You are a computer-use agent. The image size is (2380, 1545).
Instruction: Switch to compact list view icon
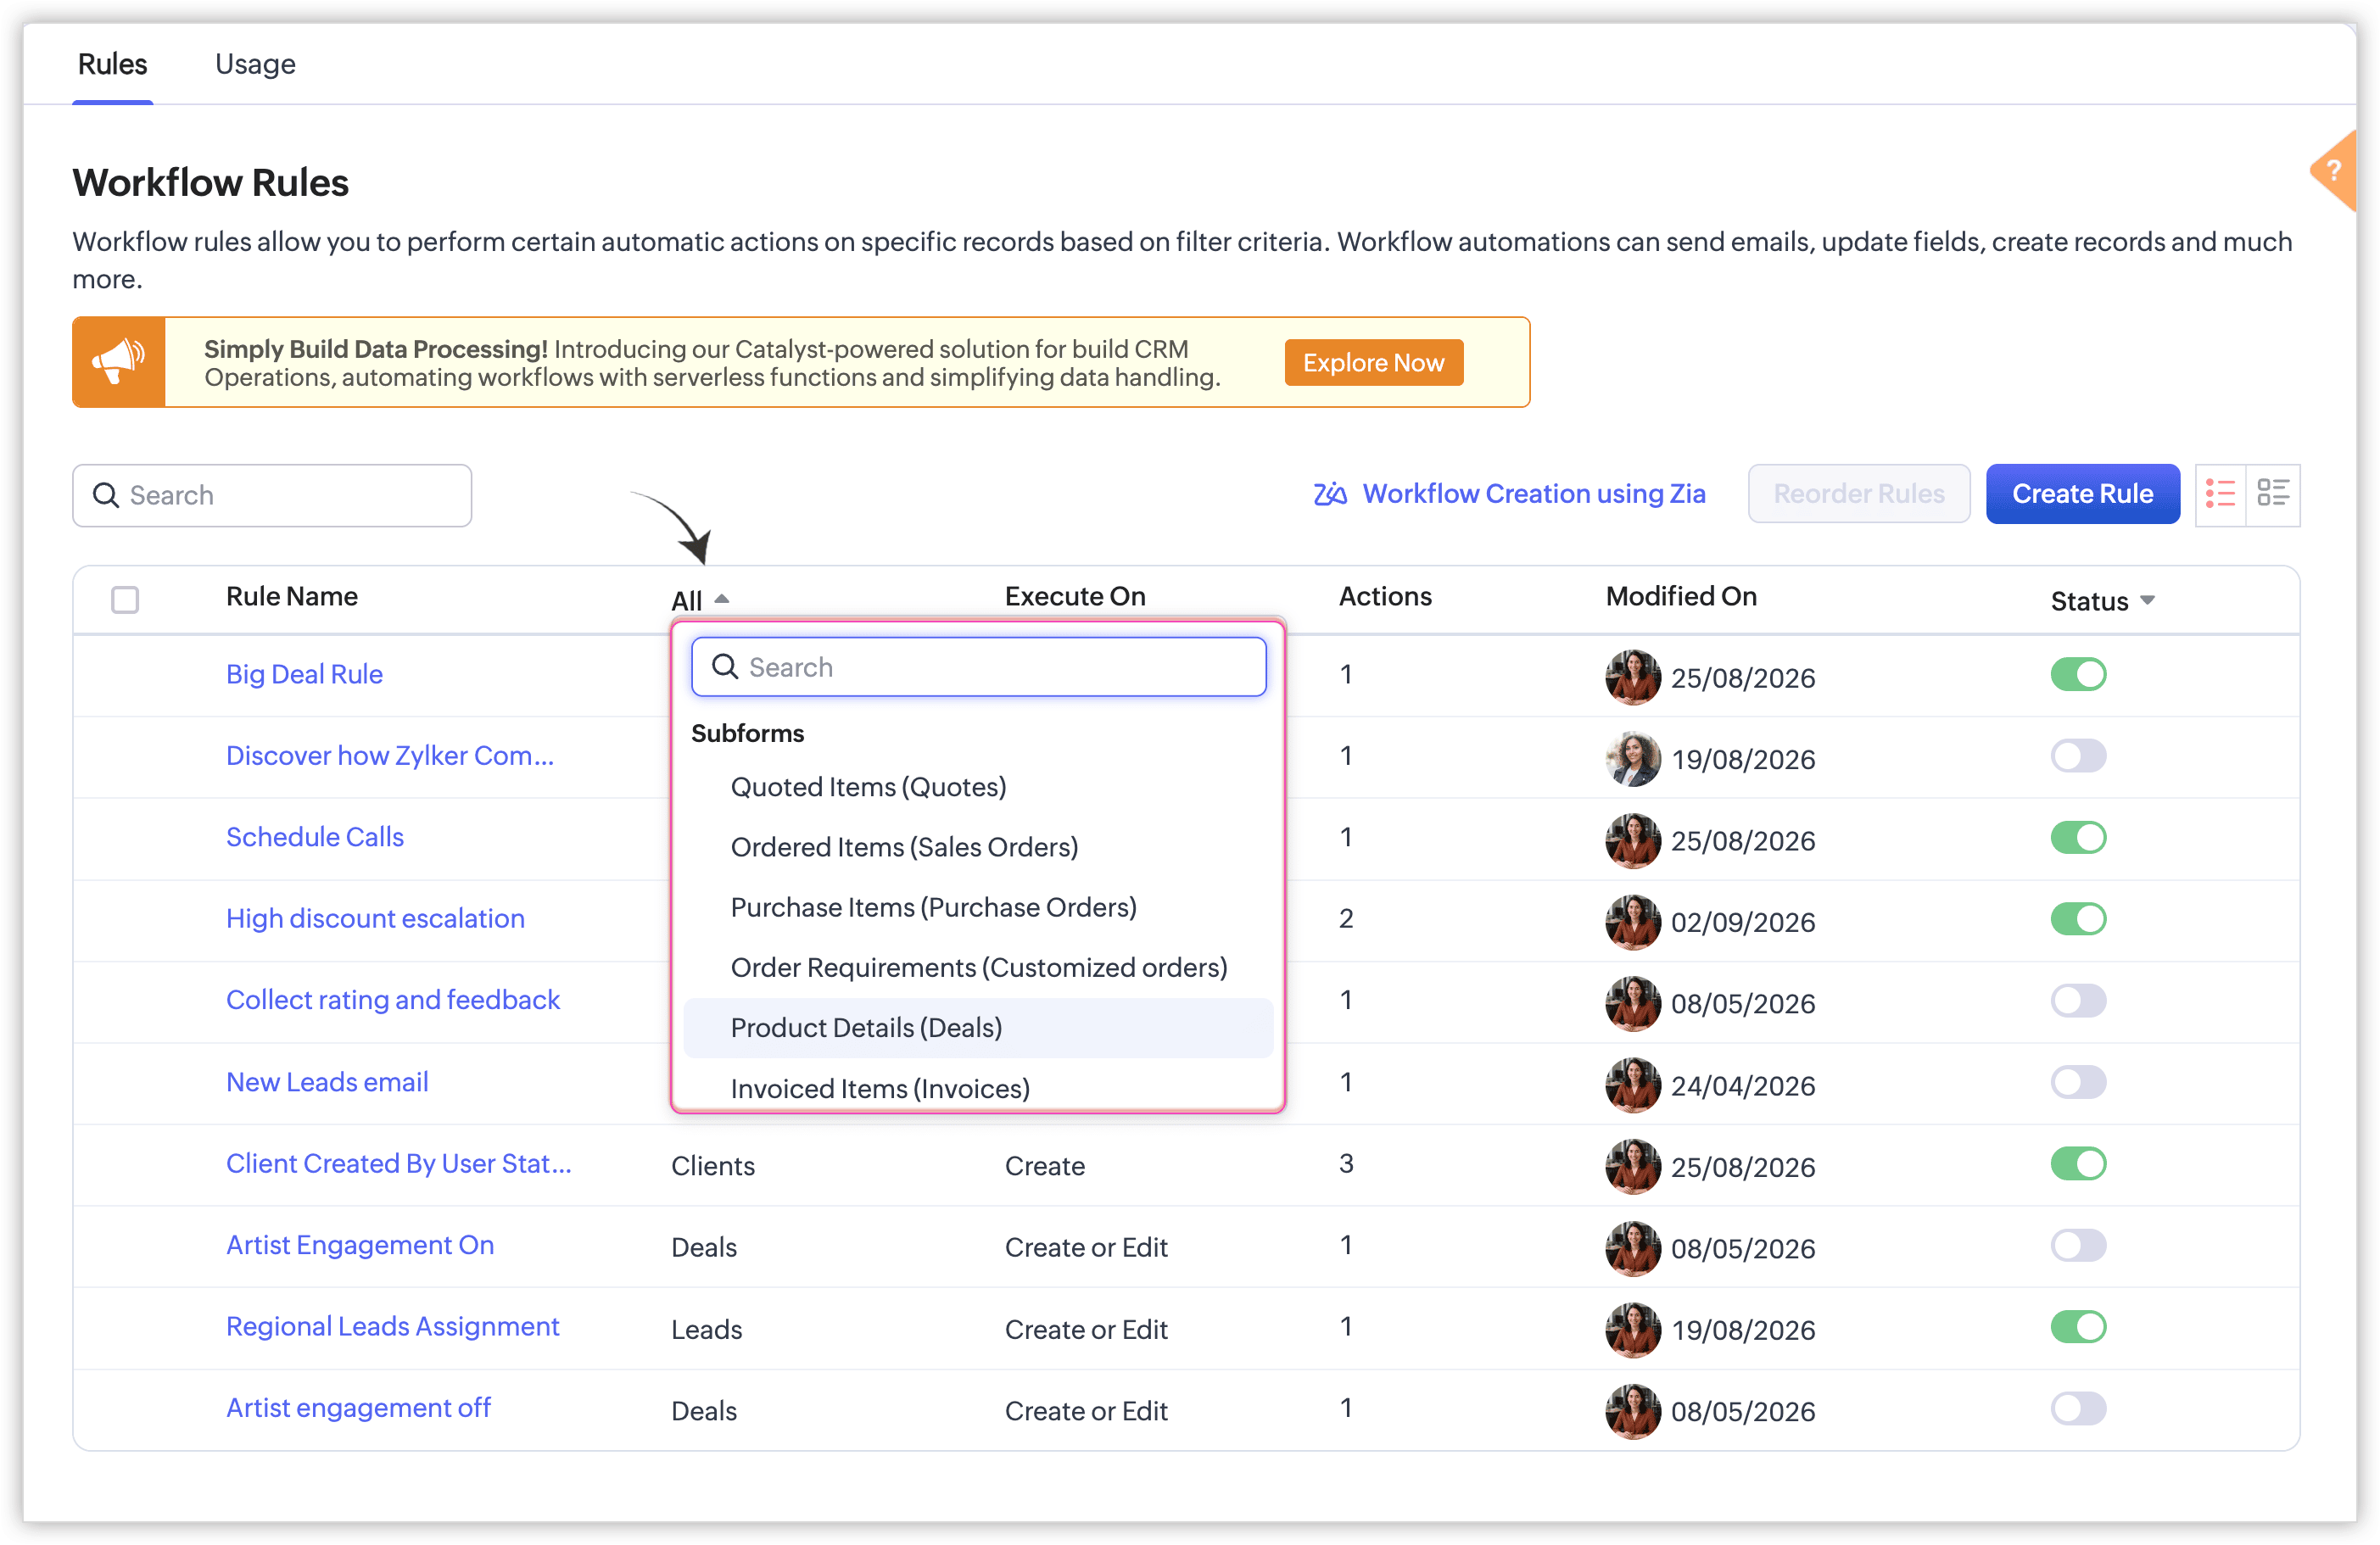tap(2220, 494)
